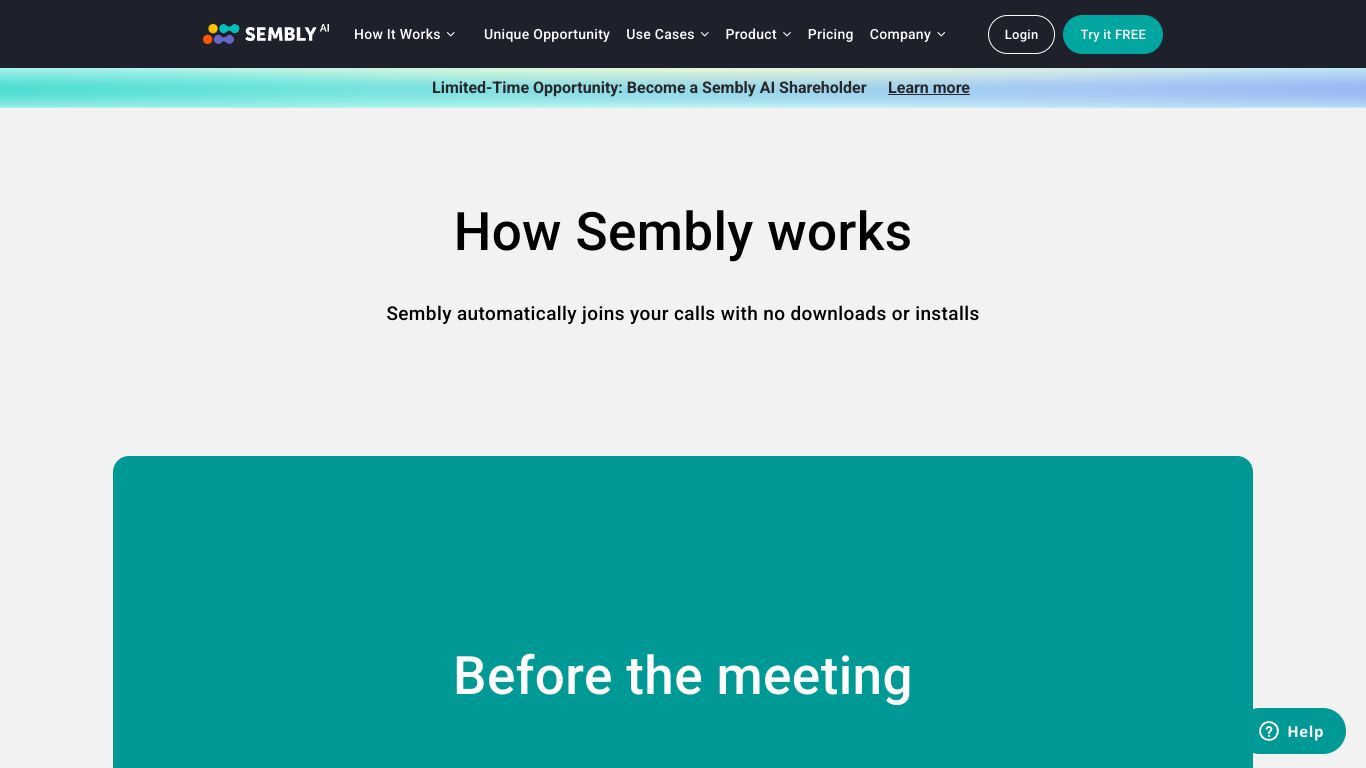Click the Login button
The image size is (1366, 768).
pos(1021,34)
